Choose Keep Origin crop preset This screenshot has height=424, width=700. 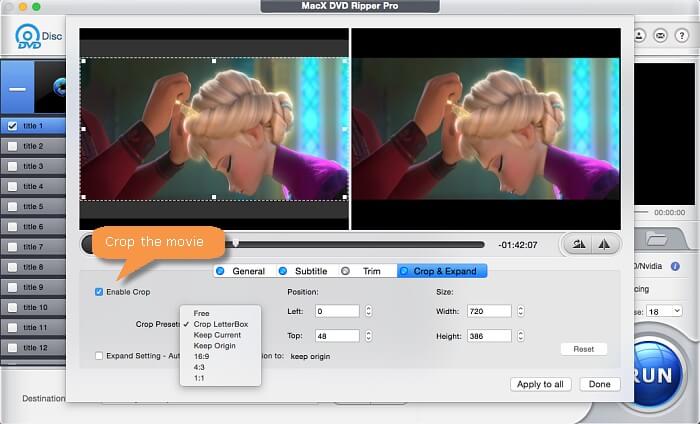(215, 346)
